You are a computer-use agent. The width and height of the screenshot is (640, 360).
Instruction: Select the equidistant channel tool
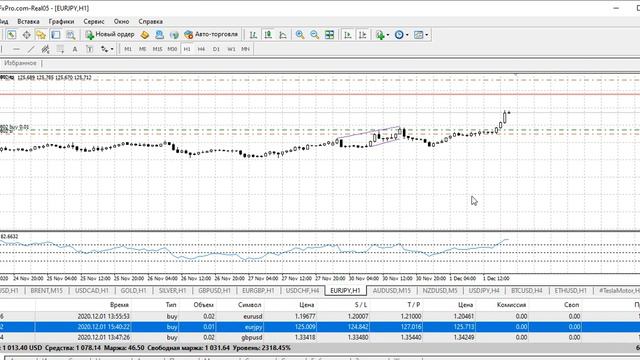point(45,49)
